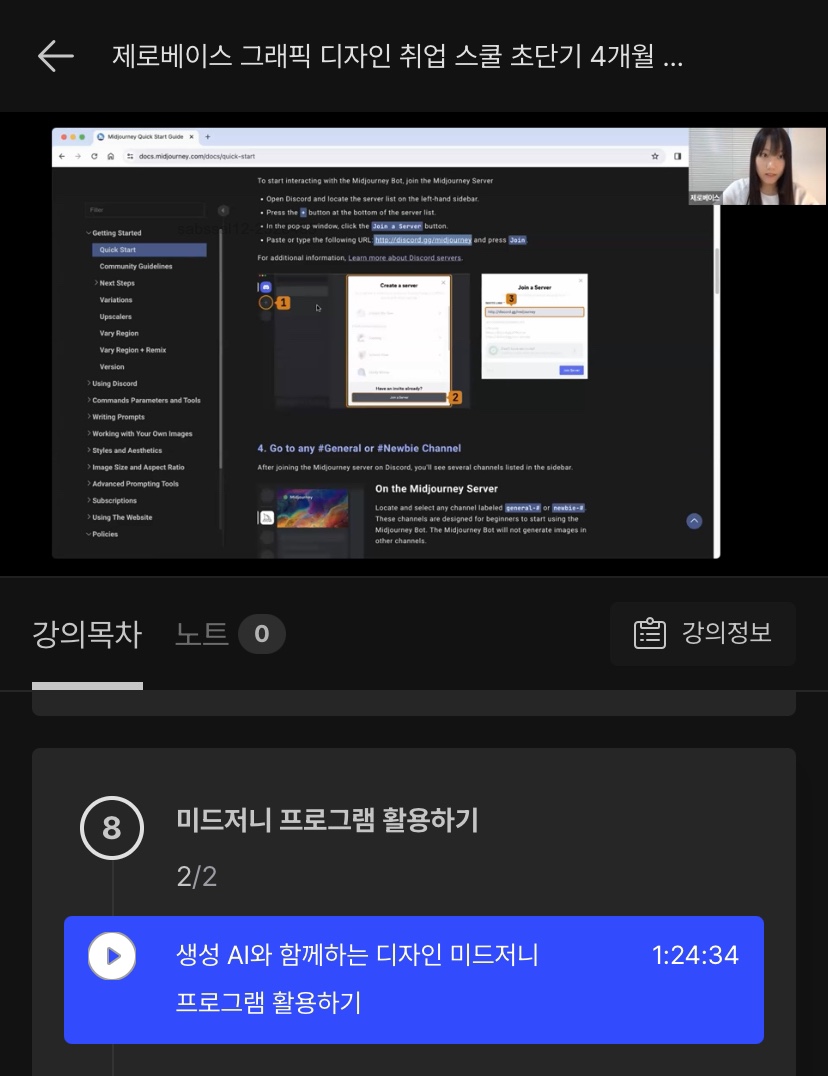Click the scroll-to-top round arrow button

(x=694, y=521)
